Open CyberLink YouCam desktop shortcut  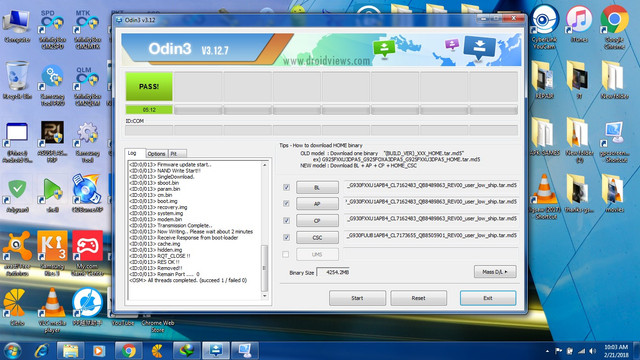[544, 26]
